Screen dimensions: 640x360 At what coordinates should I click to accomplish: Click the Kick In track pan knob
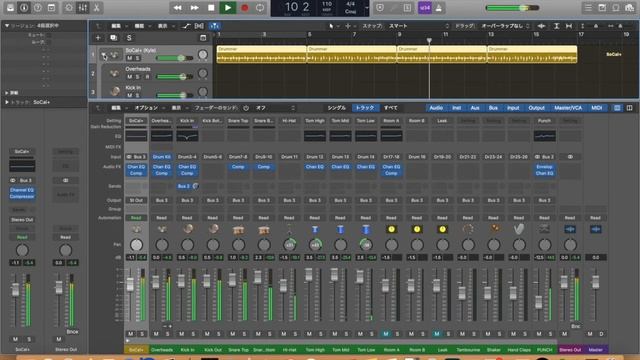coord(202,91)
